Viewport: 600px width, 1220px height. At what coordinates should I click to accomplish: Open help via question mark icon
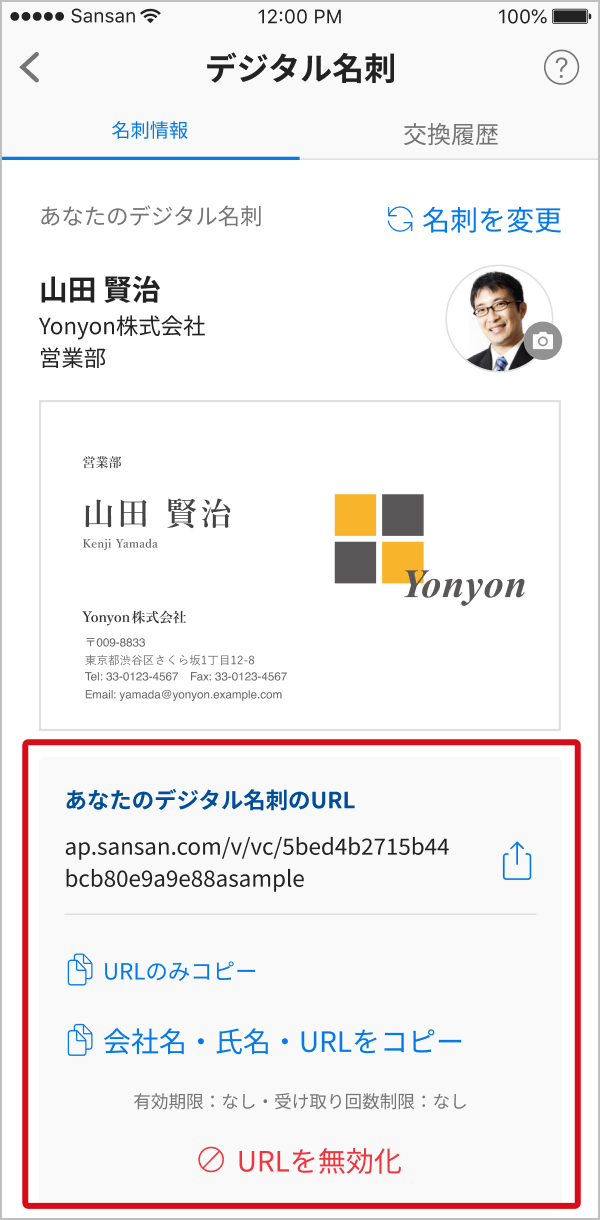[562, 68]
